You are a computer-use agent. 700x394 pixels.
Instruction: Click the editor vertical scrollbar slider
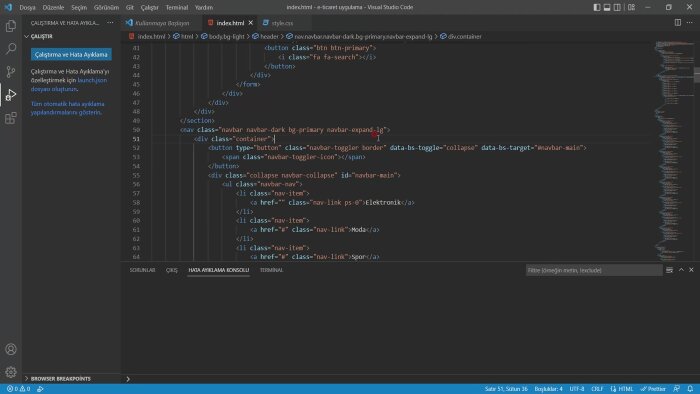(x=696, y=74)
